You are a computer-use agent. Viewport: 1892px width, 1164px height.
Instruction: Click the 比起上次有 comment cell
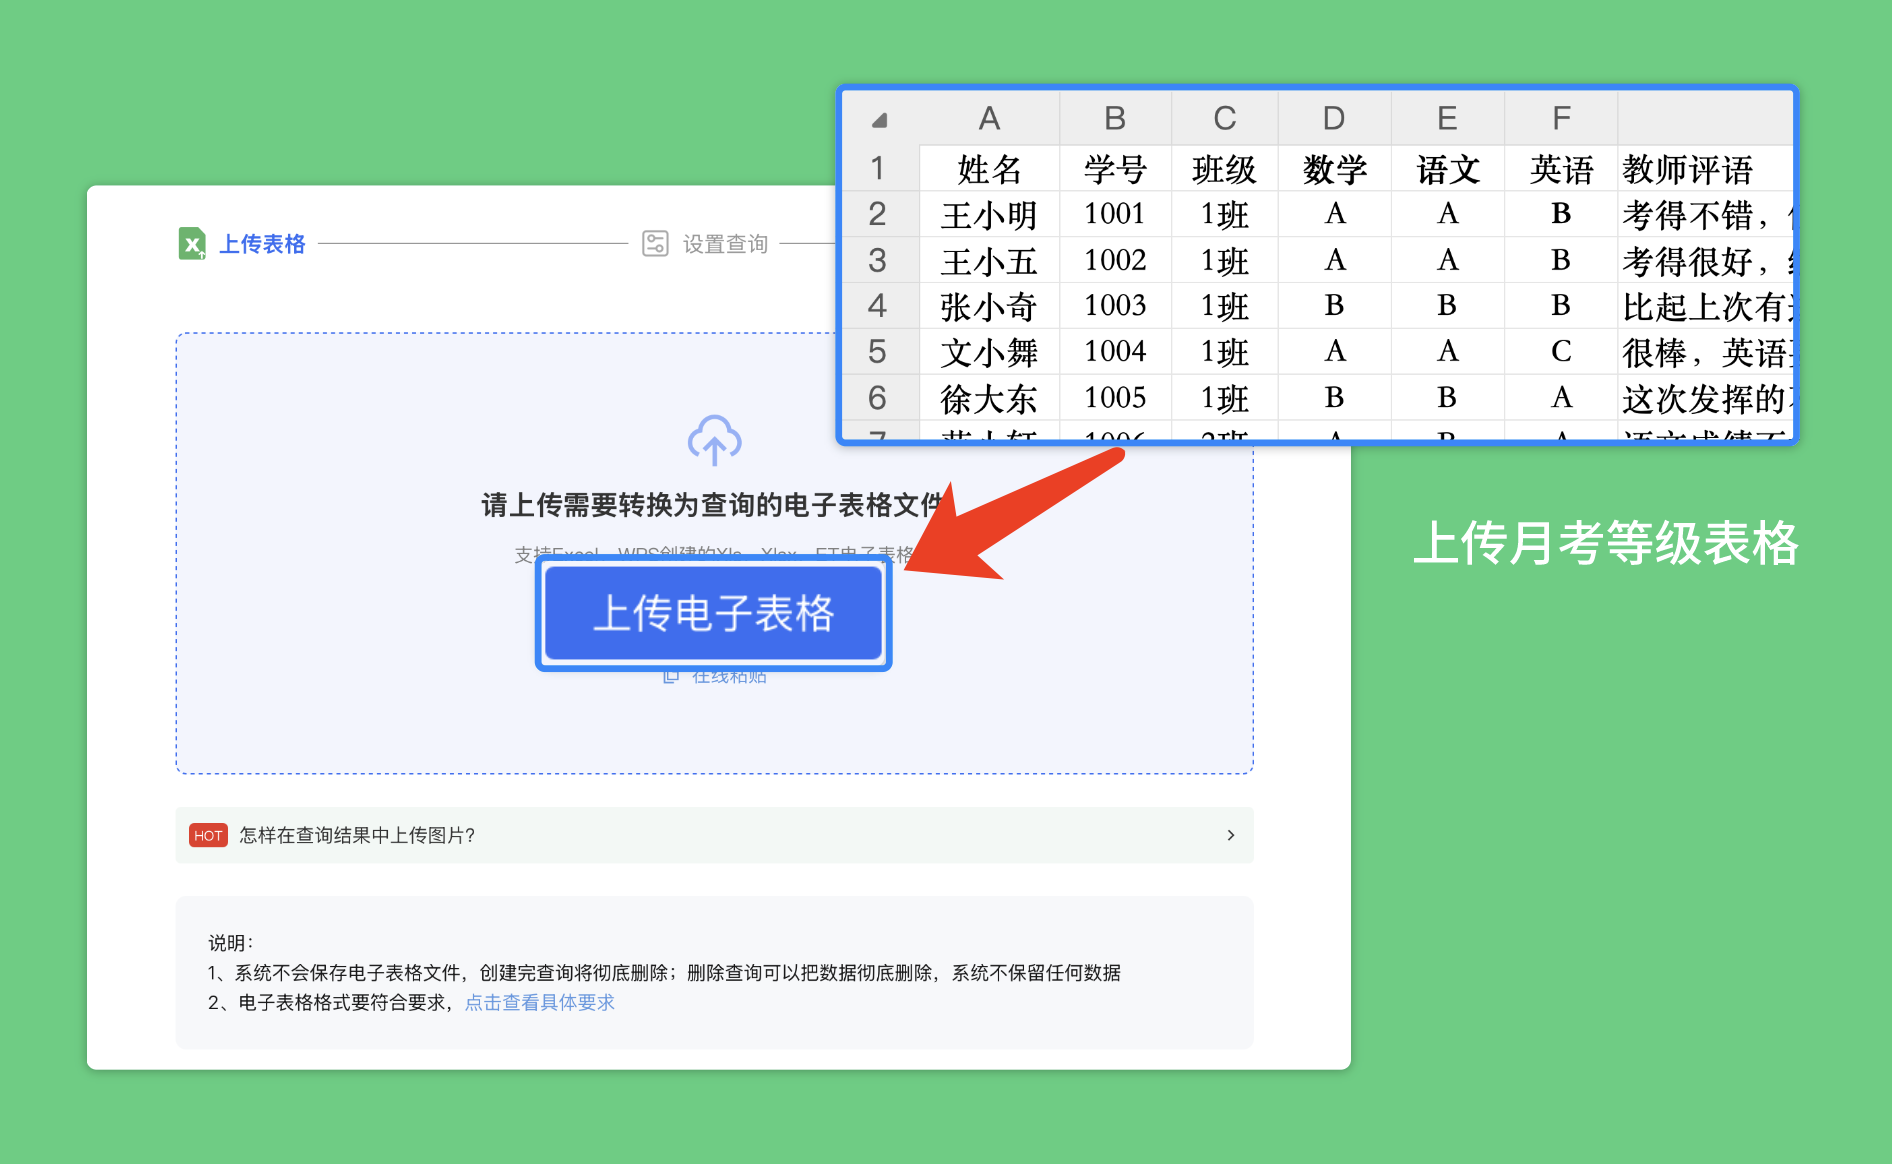[x=1705, y=306]
